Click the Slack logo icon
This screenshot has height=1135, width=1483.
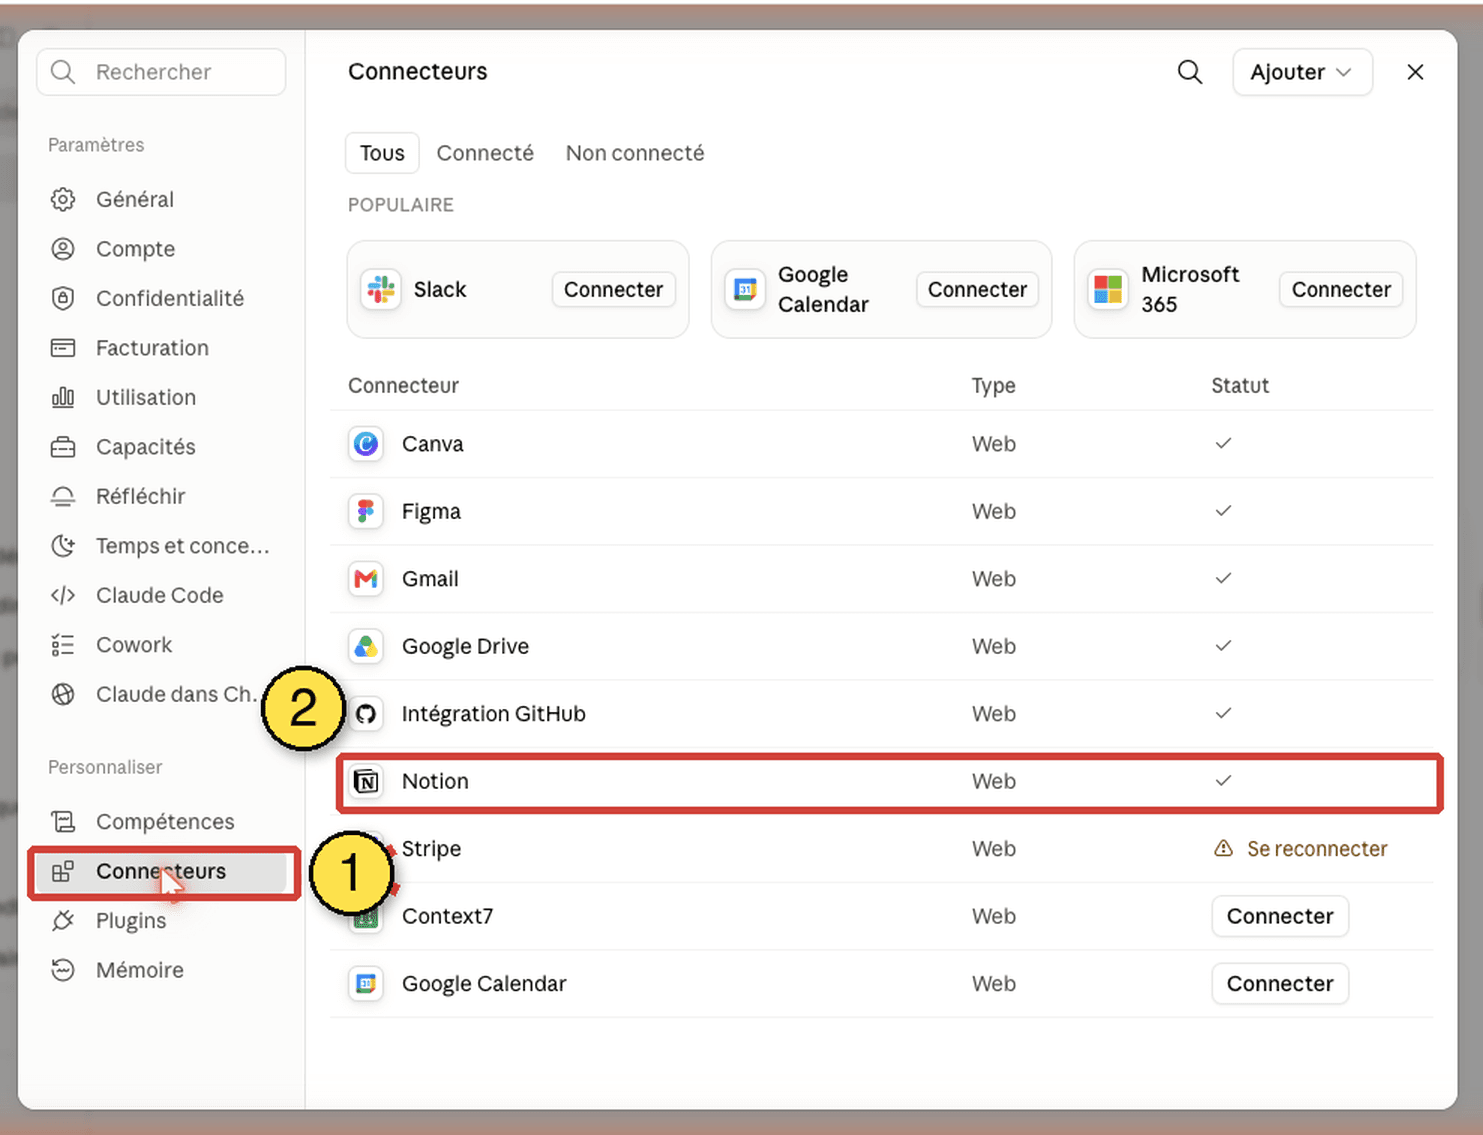pyautogui.click(x=381, y=290)
